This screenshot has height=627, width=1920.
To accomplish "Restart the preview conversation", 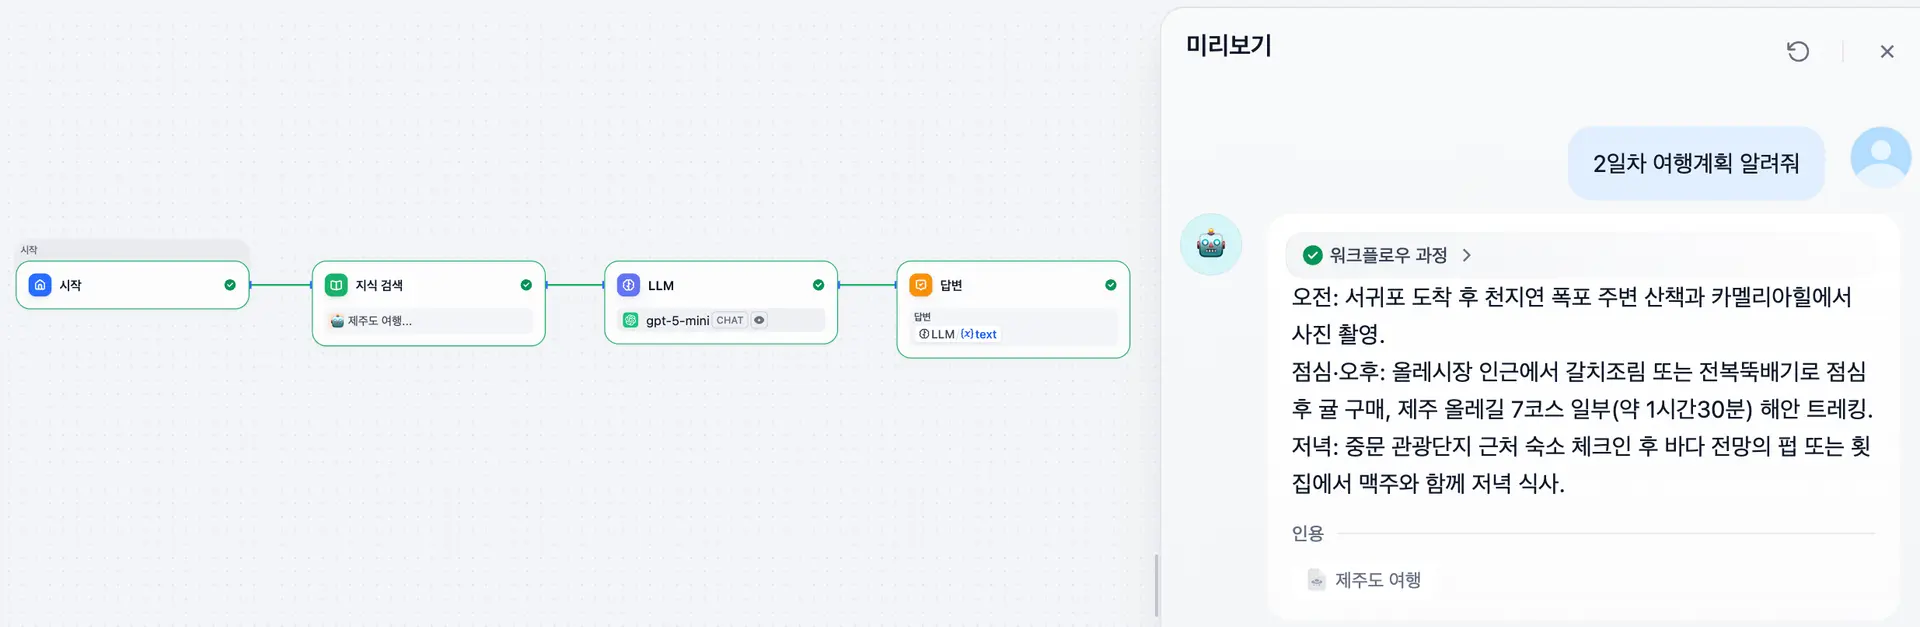I will click(1798, 51).
